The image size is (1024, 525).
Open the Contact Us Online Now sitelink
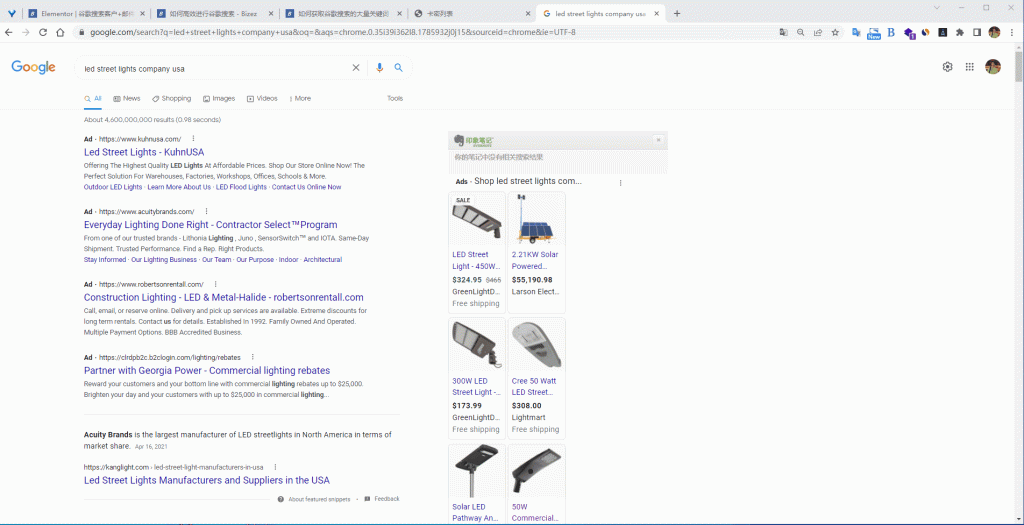point(306,187)
